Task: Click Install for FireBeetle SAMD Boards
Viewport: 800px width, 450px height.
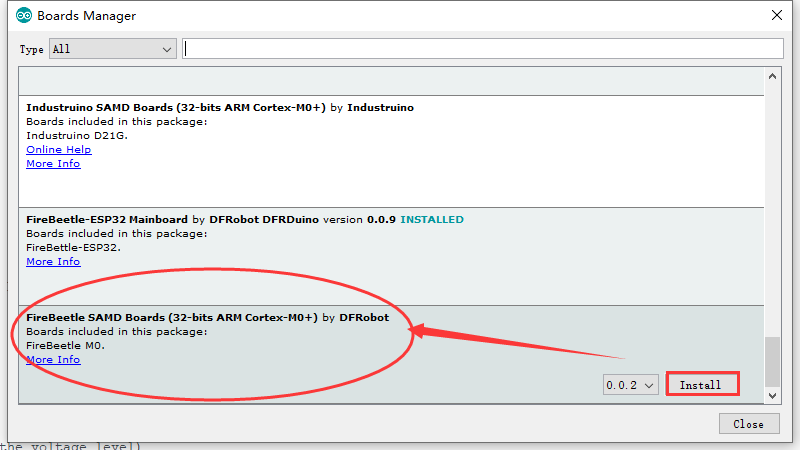Action: point(703,384)
